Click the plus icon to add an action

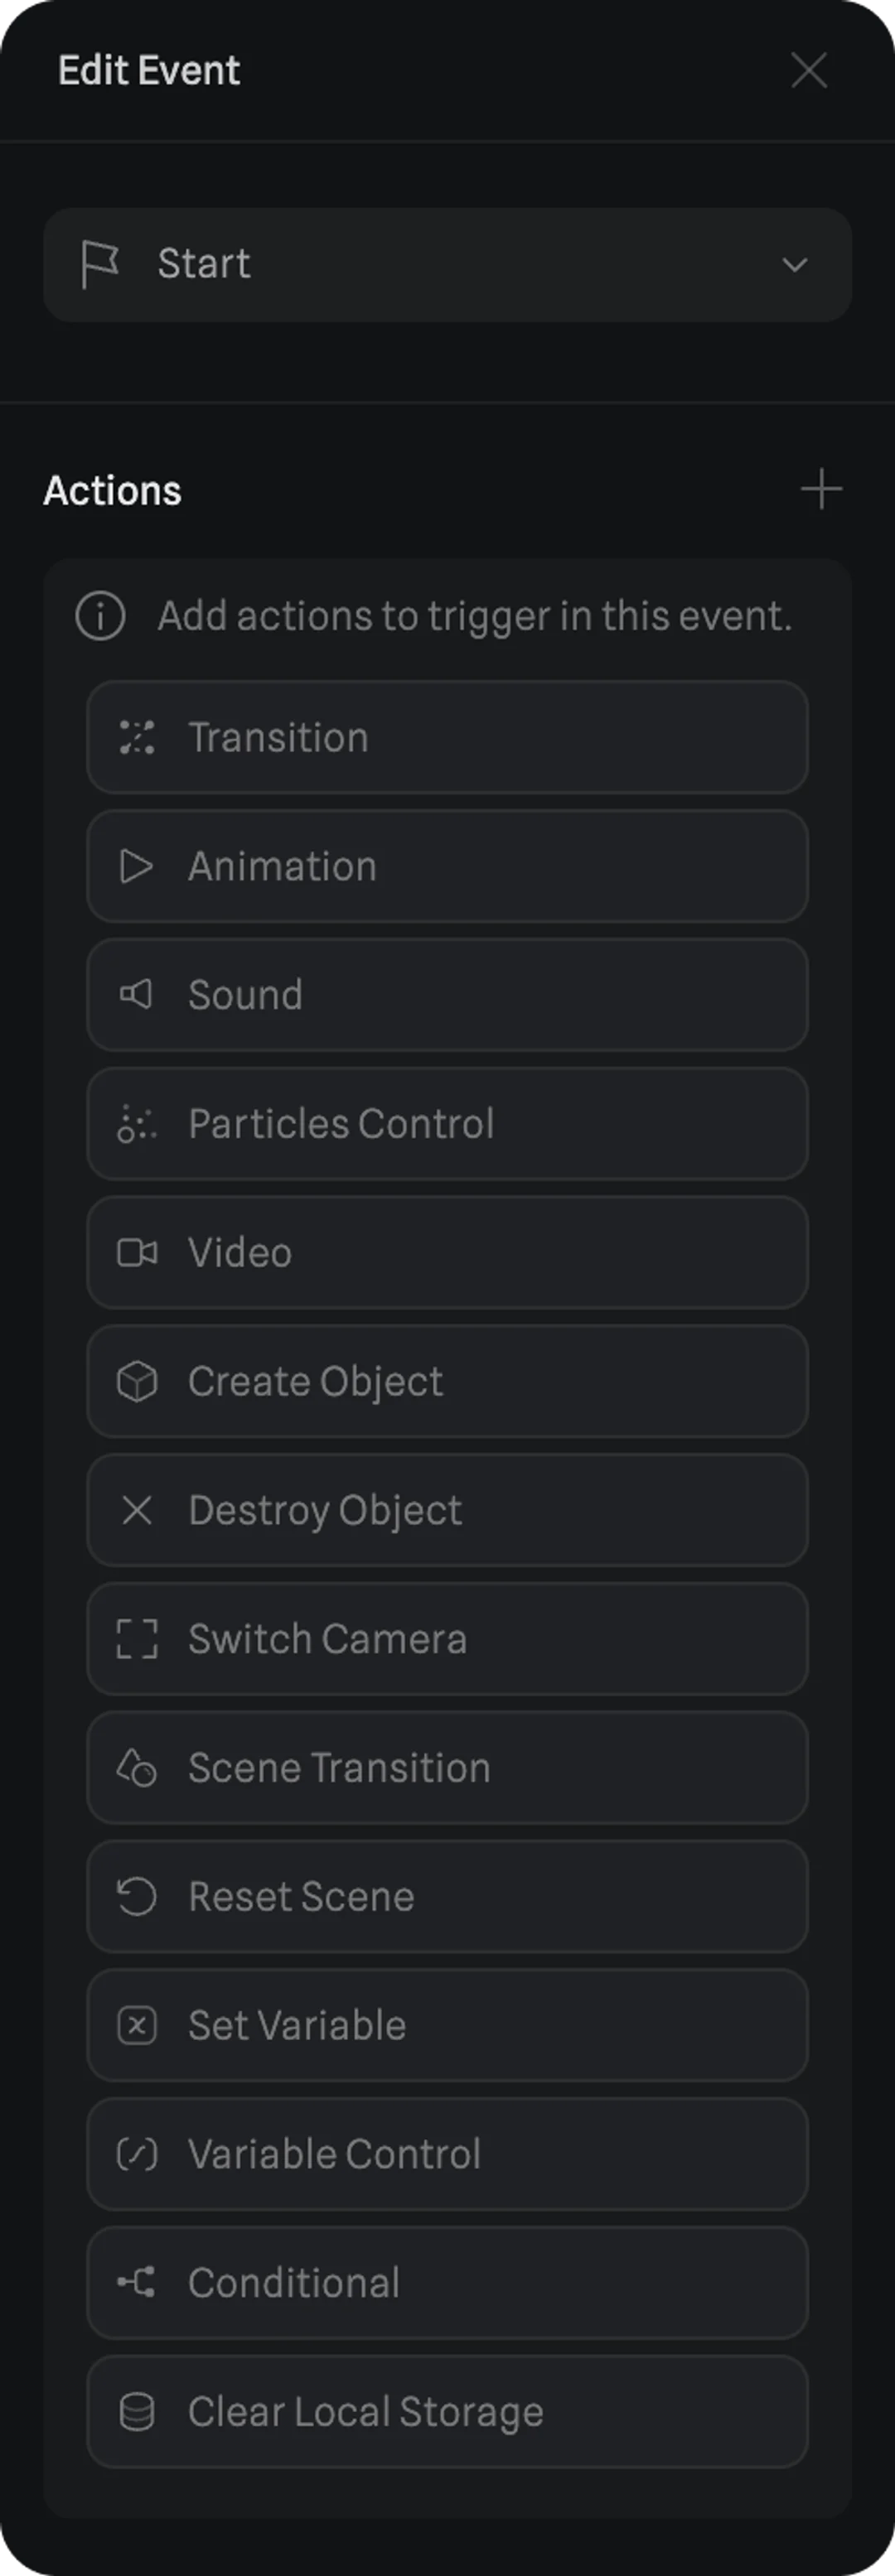(x=821, y=489)
